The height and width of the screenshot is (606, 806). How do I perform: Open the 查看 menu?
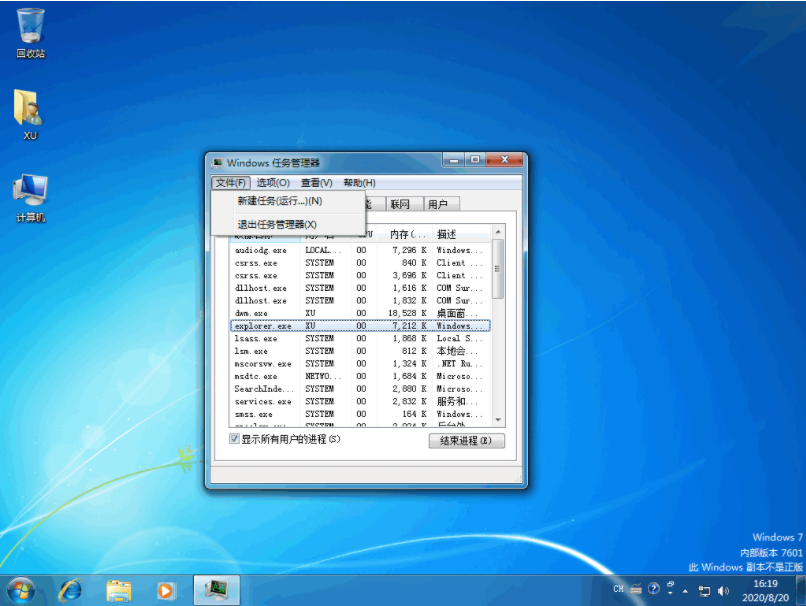pyautogui.click(x=316, y=182)
